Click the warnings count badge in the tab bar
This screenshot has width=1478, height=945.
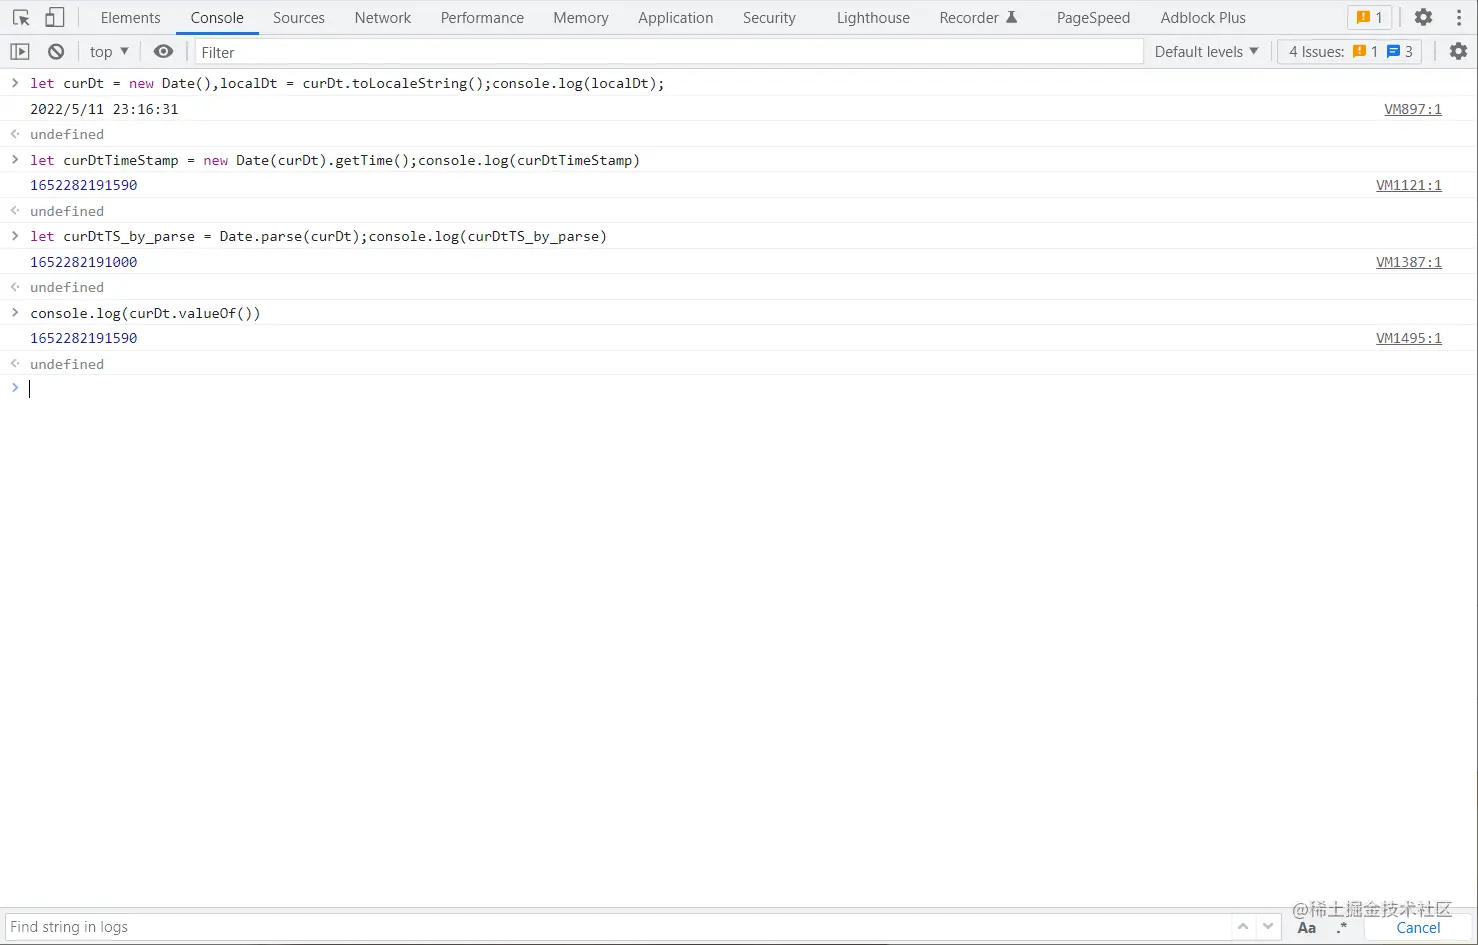(1369, 18)
